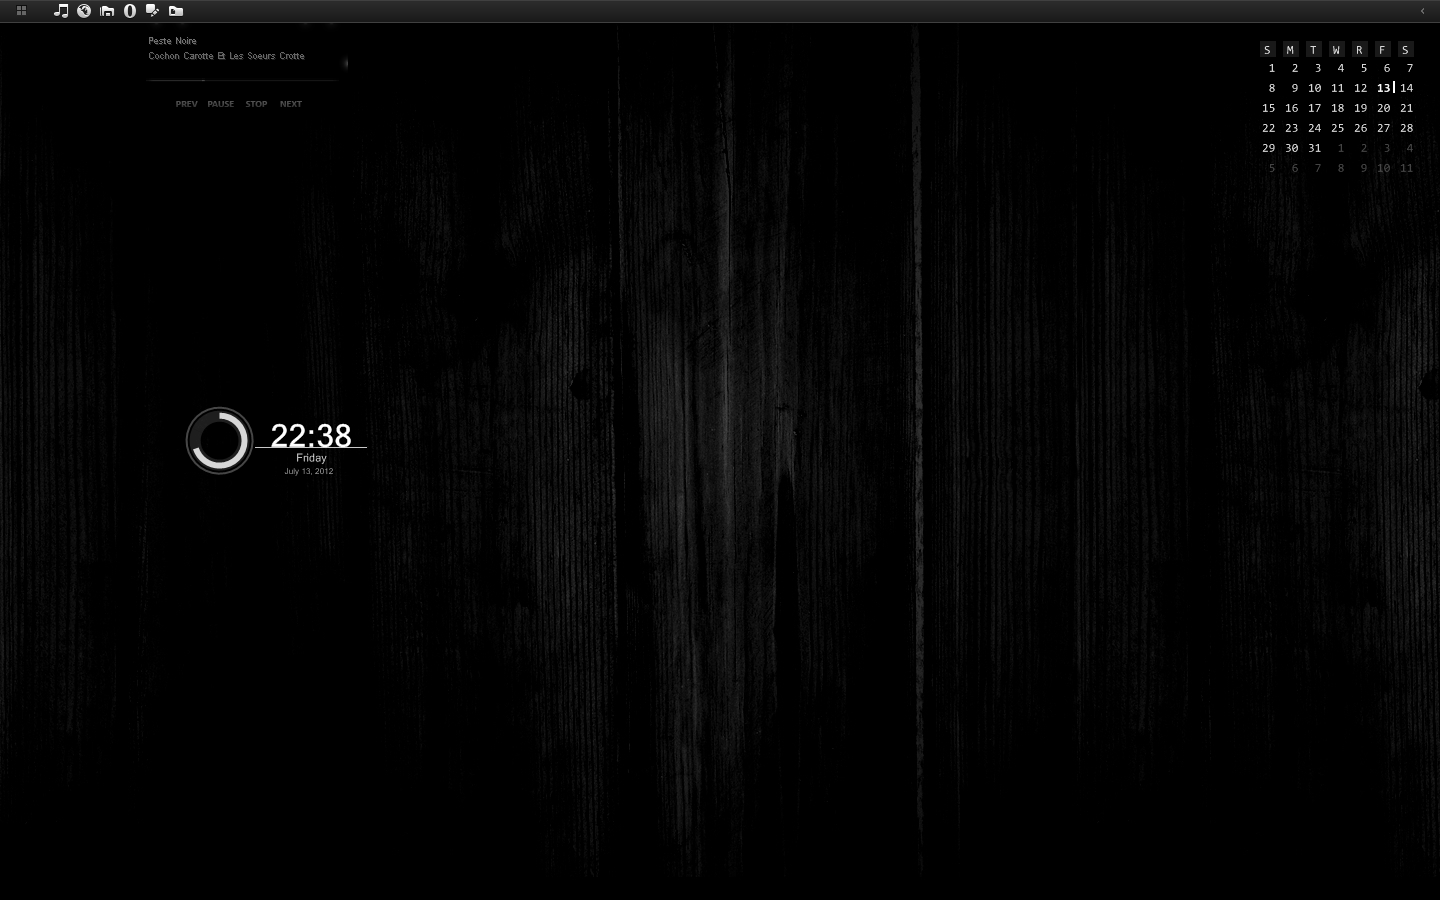Stop playback using STOP
Image resolution: width=1440 pixels, height=900 pixels.
256,104
